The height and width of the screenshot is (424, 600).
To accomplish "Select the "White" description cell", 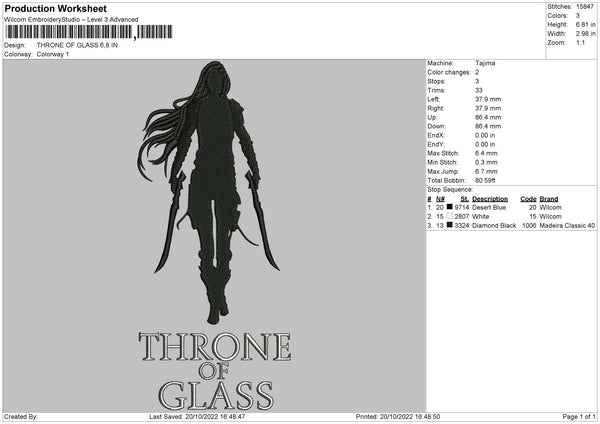I will point(481,217).
